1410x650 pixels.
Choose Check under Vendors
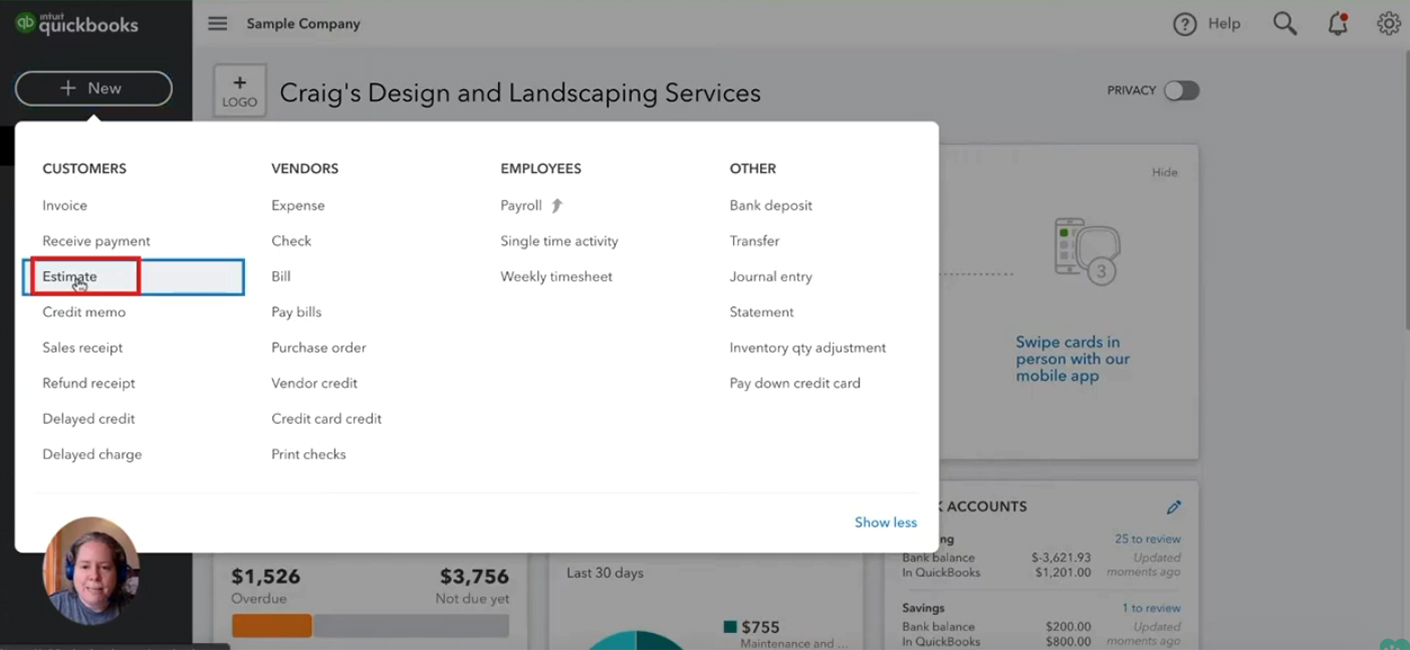pyautogui.click(x=291, y=241)
